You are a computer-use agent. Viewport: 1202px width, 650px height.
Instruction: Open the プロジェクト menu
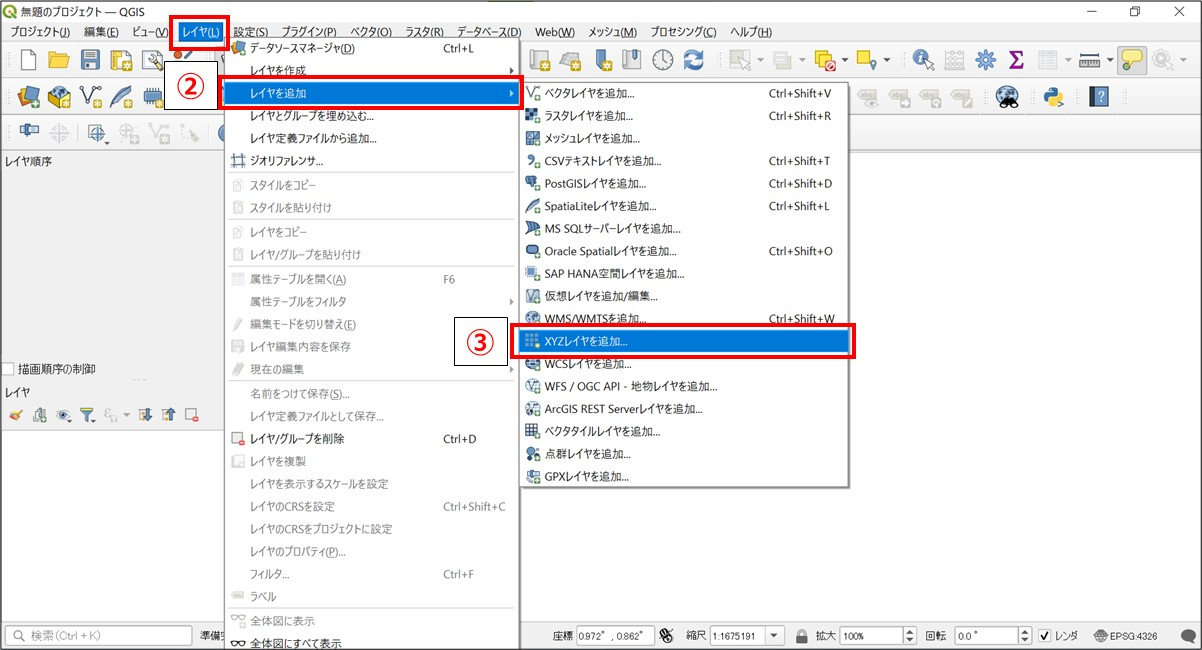[x=40, y=32]
